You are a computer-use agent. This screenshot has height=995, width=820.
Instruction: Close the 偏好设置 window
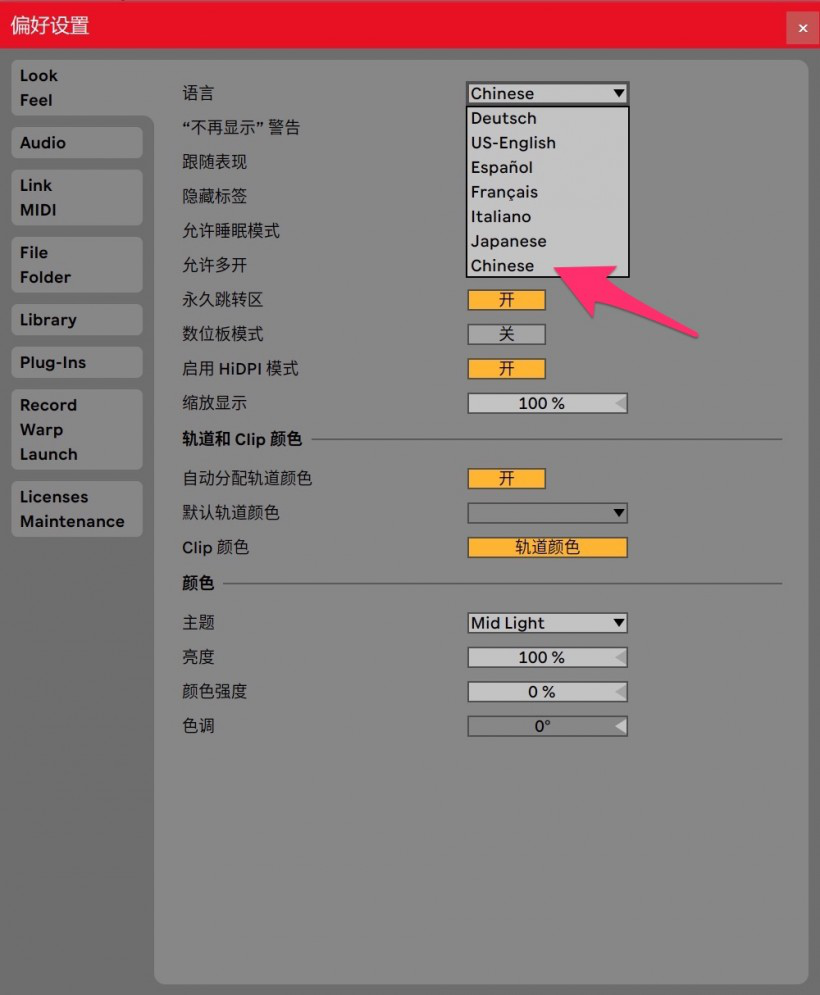[x=802, y=28]
